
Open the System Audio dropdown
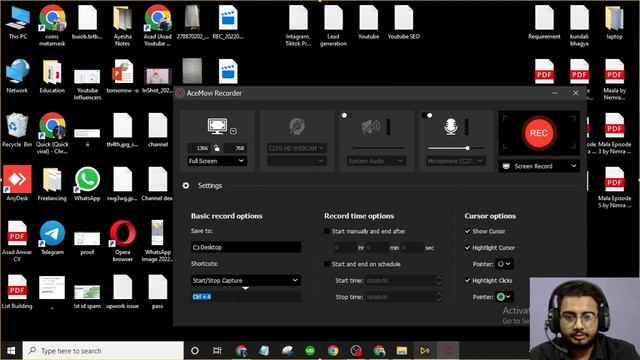376,161
